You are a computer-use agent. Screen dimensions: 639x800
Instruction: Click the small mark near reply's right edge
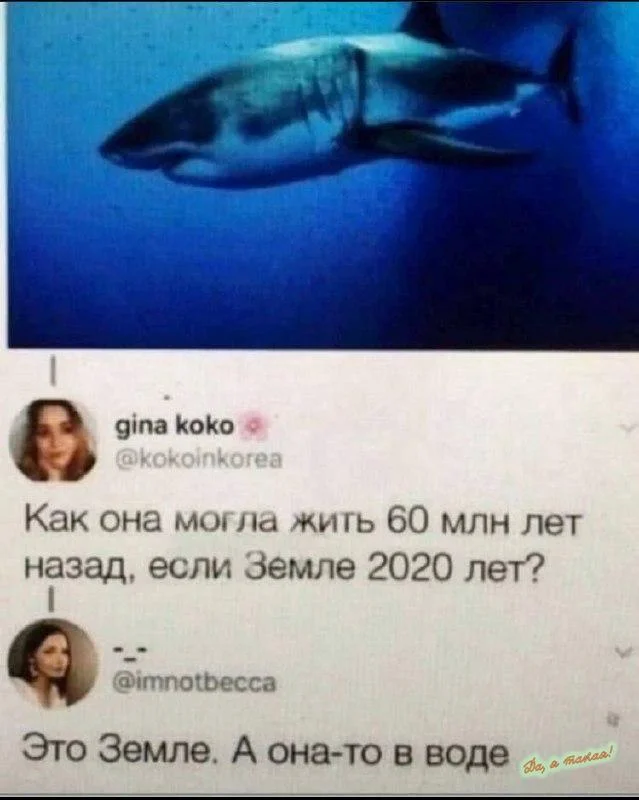(x=617, y=721)
